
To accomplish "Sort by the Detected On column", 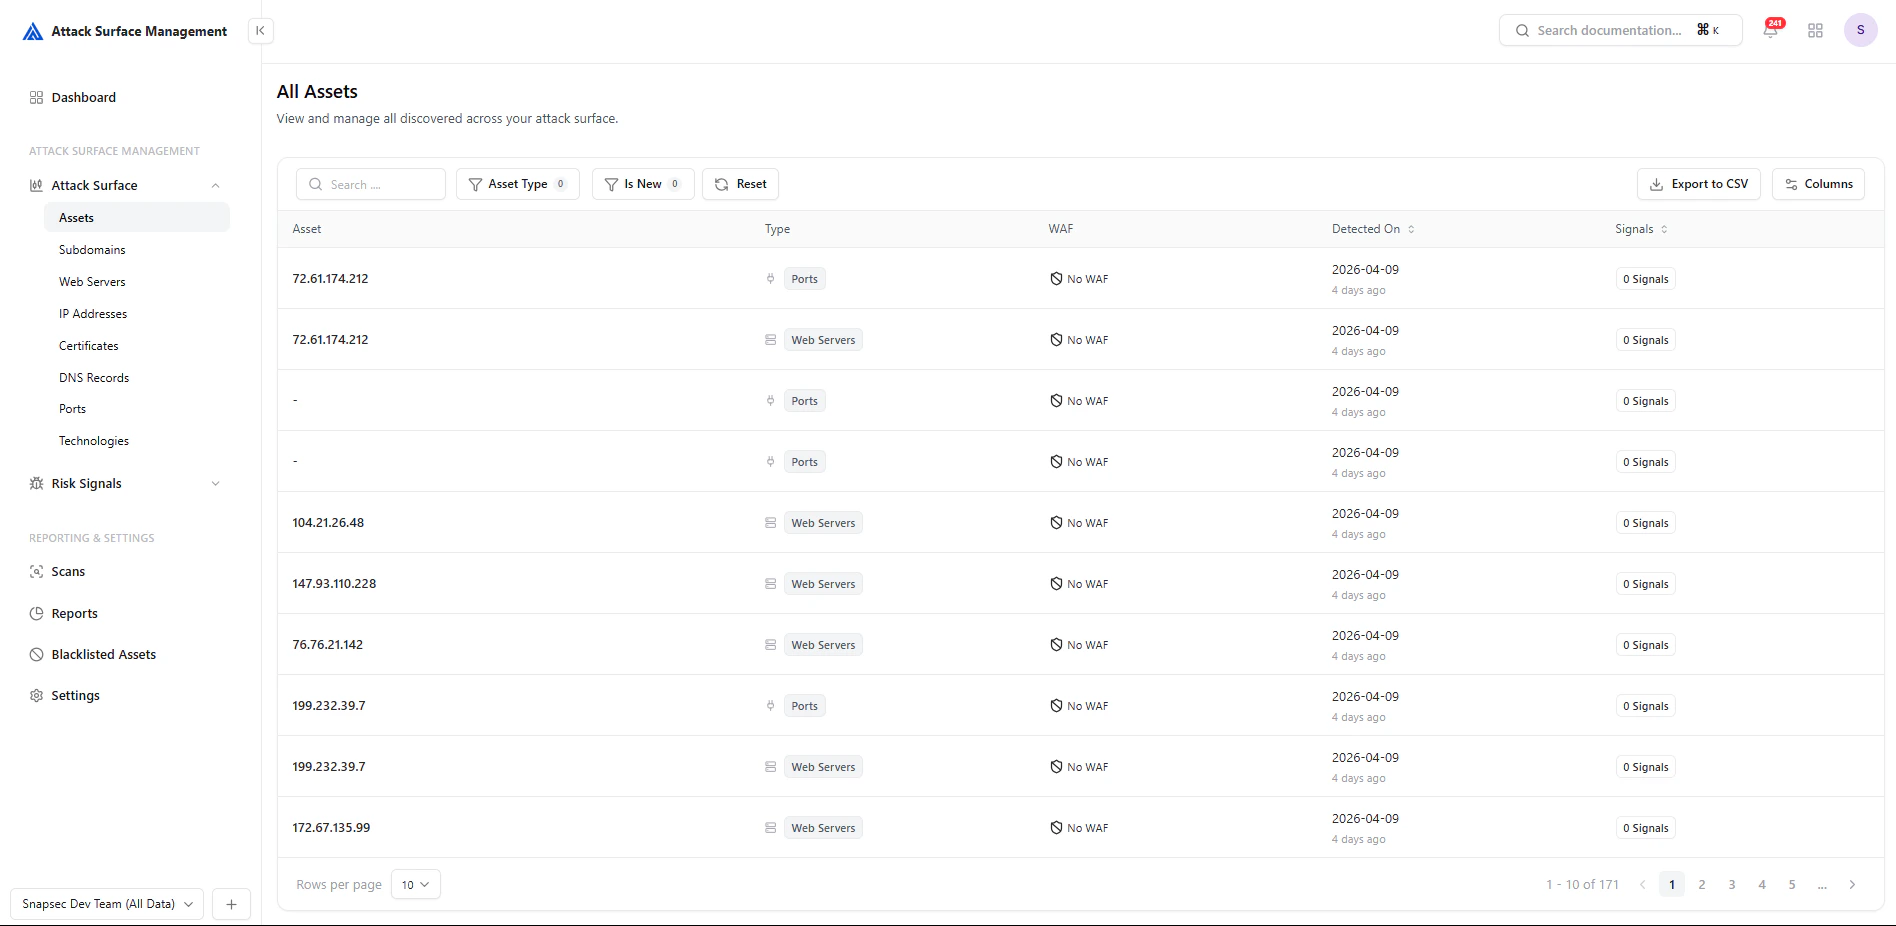I will (1373, 229).
